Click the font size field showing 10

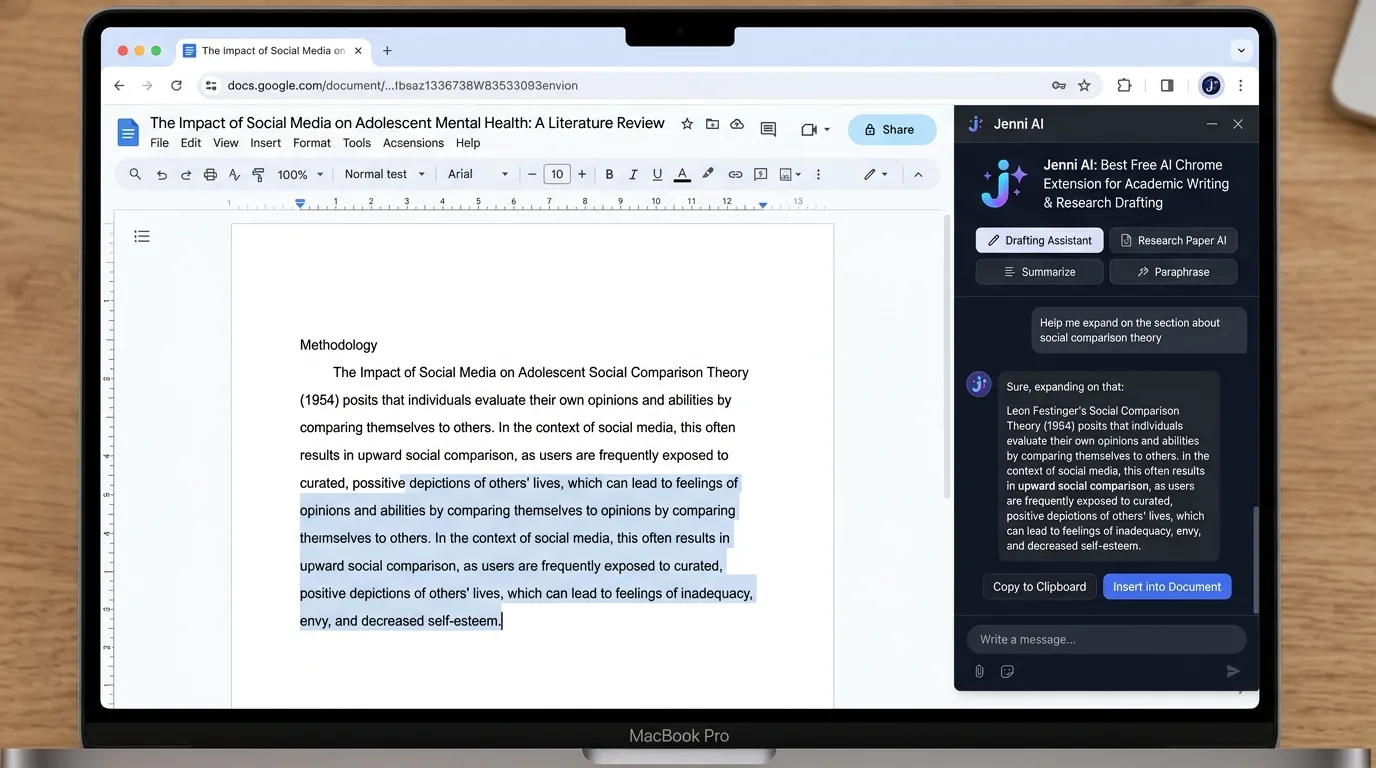coord(557,174)
